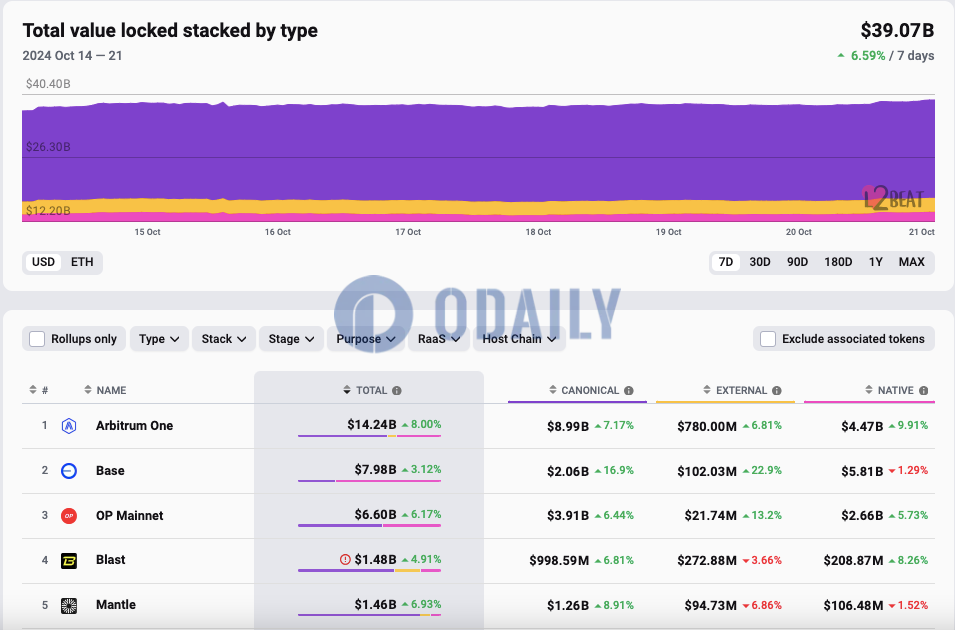Image resolution: width=955 pixels, height=630 pixels.
Task: Open the Stage filter dropdown
Action: pyautogui.click(x=291, y=339)
